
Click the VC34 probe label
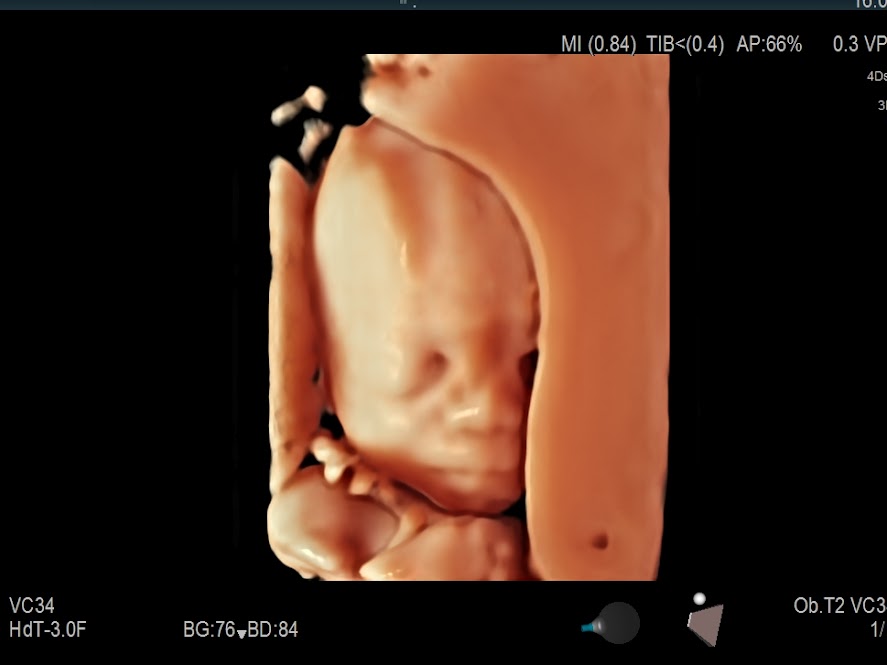click(32, 606)
